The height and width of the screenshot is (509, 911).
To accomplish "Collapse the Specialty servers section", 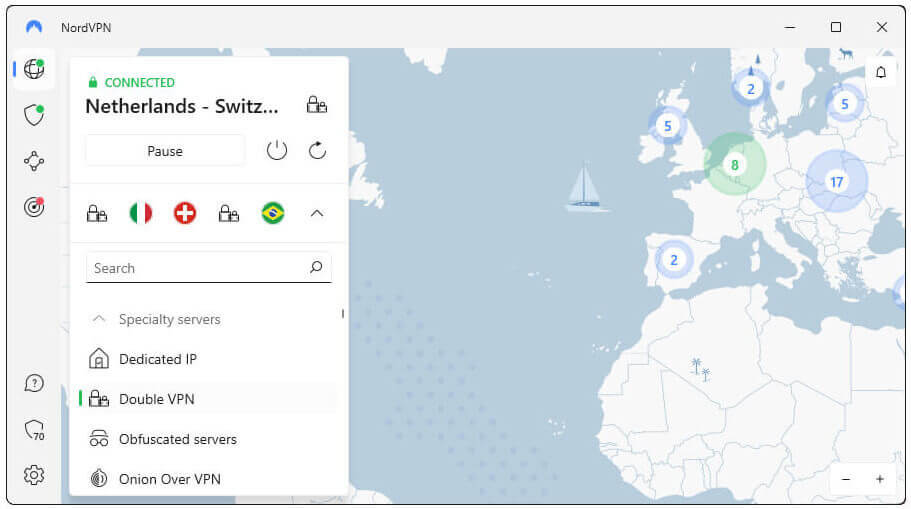I will pos(99,318).
